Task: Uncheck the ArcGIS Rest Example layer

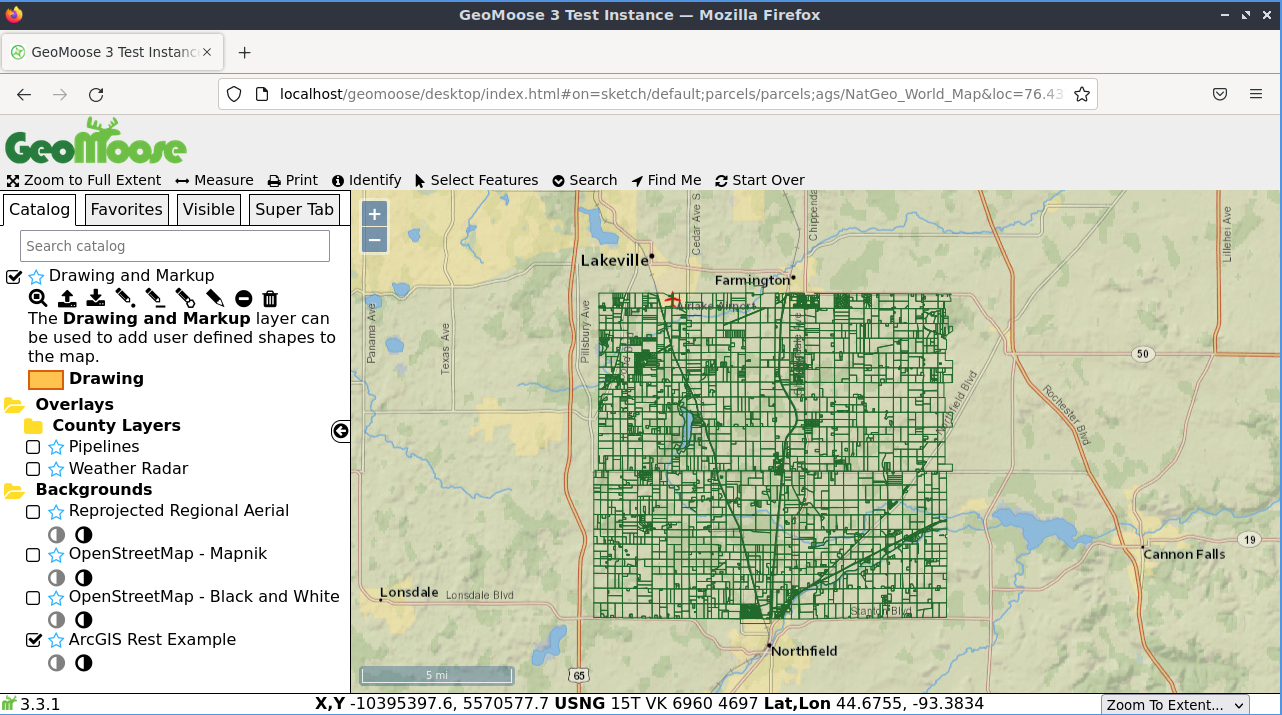Action: tap(33, 640)
